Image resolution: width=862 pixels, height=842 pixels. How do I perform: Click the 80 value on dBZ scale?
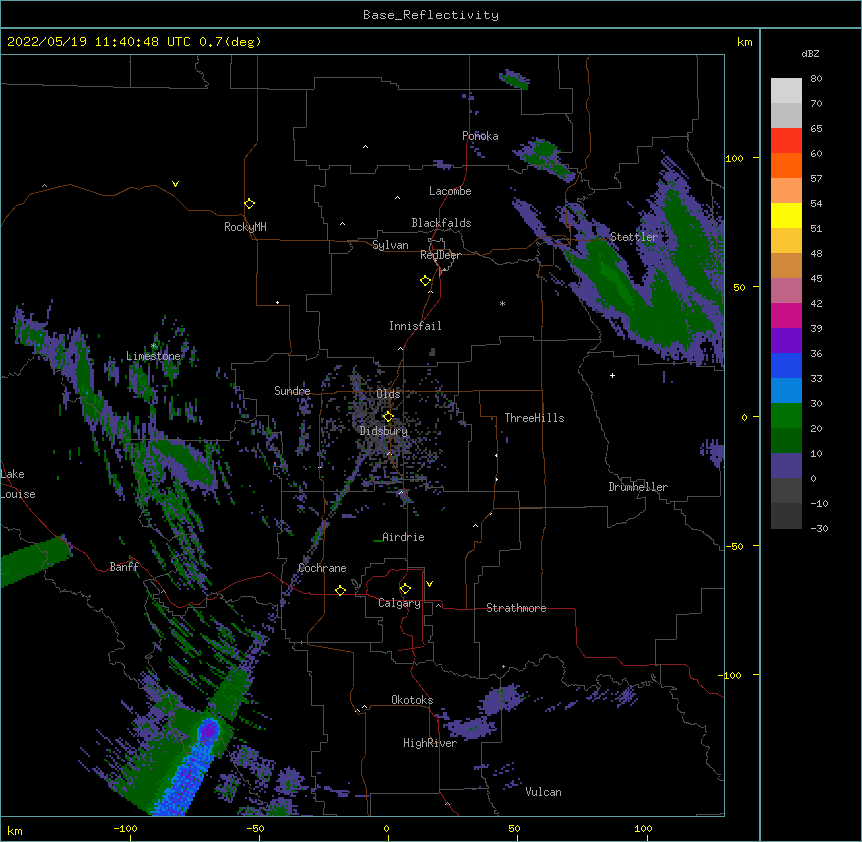tap(816, 79)
